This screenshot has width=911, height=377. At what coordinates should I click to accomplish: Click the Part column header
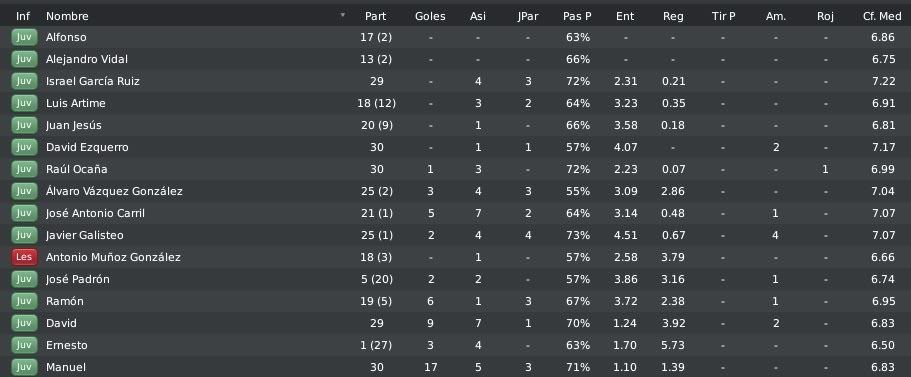[x=375, y=16]
